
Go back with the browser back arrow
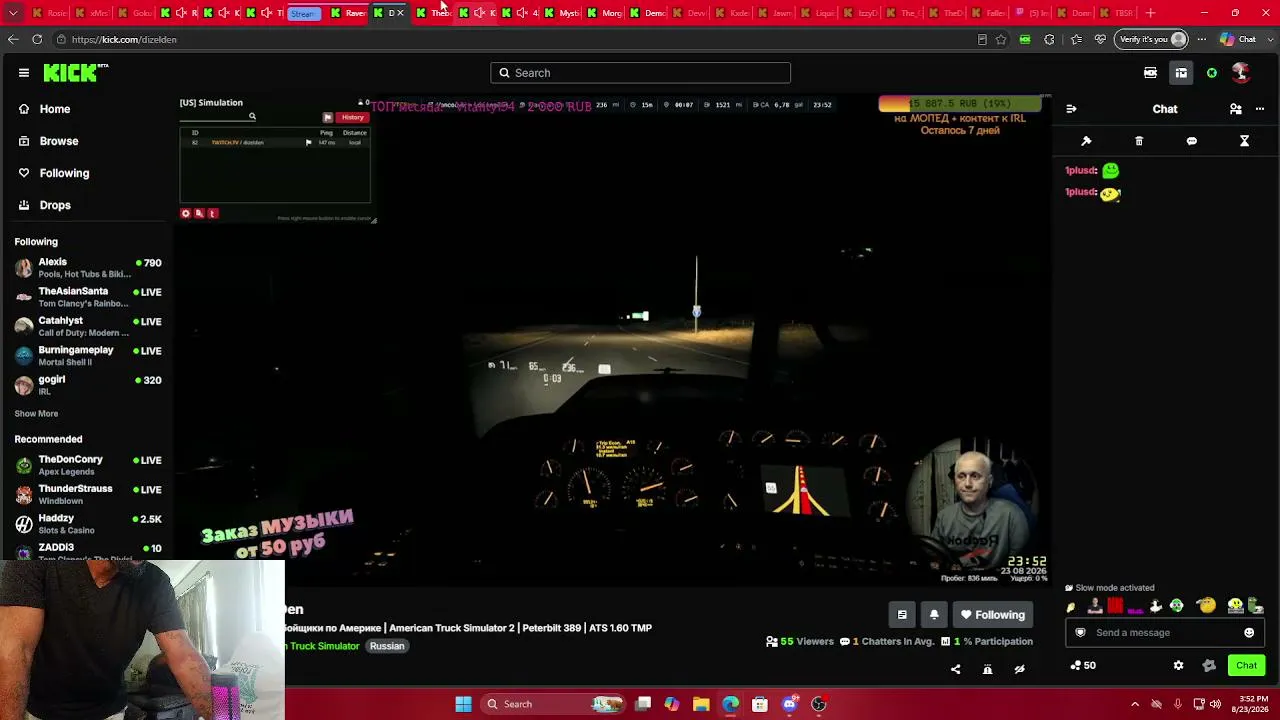13,39
